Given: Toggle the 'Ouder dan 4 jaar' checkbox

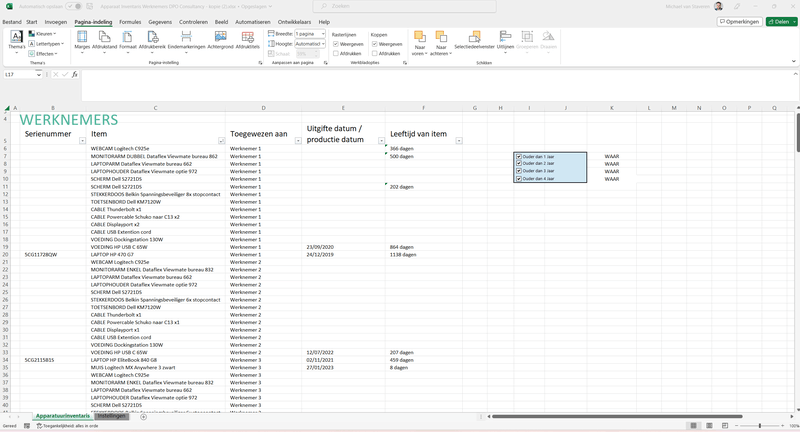Looking at the screenshot, I should click(x=519, y=178).
